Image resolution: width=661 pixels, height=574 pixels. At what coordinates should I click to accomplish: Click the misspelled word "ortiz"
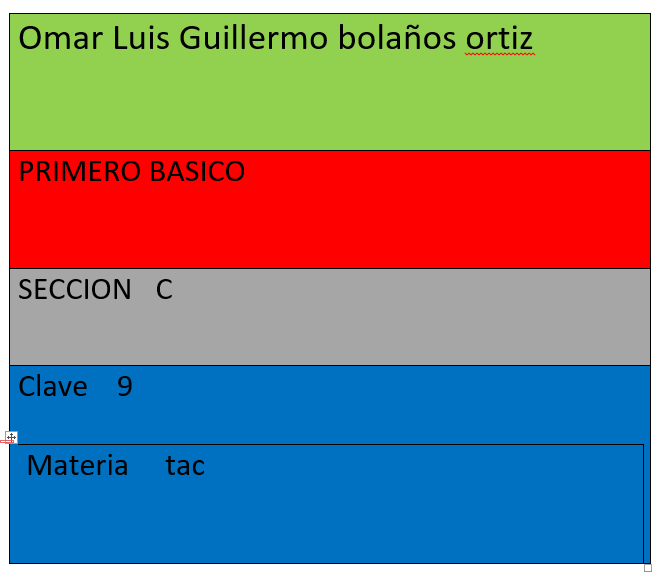pos(500,38)
